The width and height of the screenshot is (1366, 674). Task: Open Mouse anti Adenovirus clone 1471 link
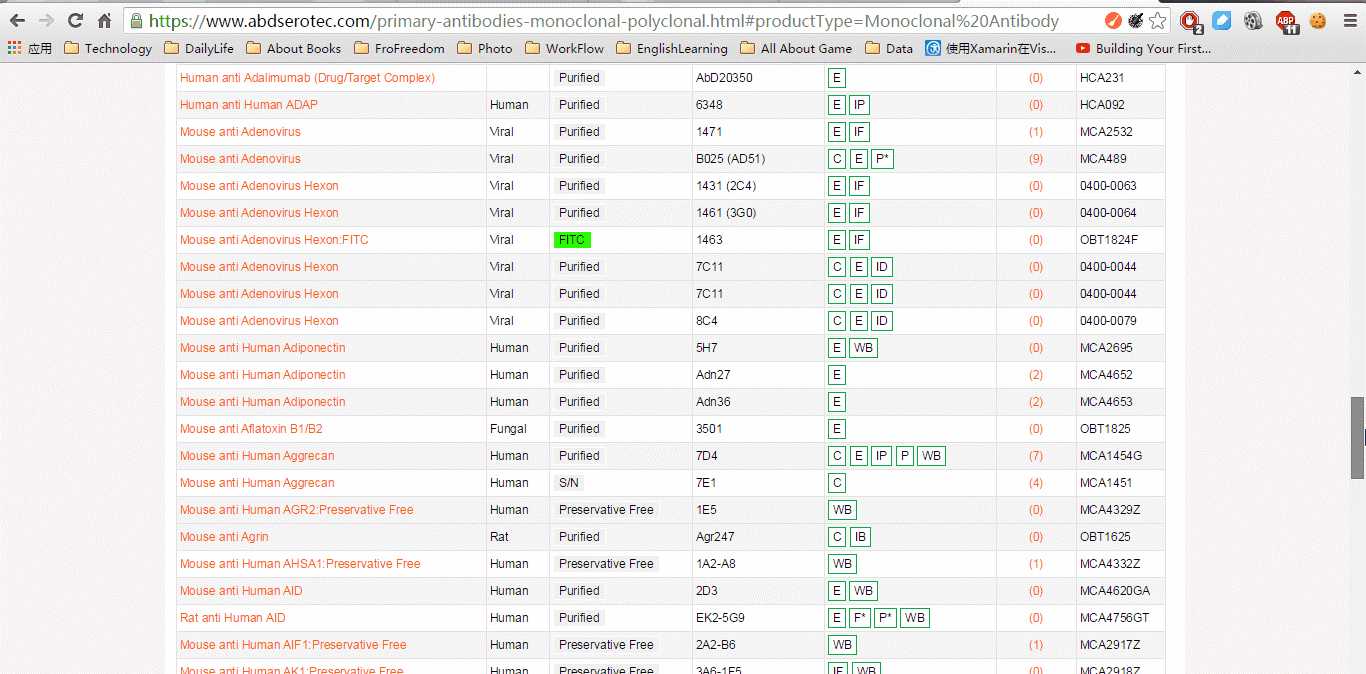pos(240,132)
